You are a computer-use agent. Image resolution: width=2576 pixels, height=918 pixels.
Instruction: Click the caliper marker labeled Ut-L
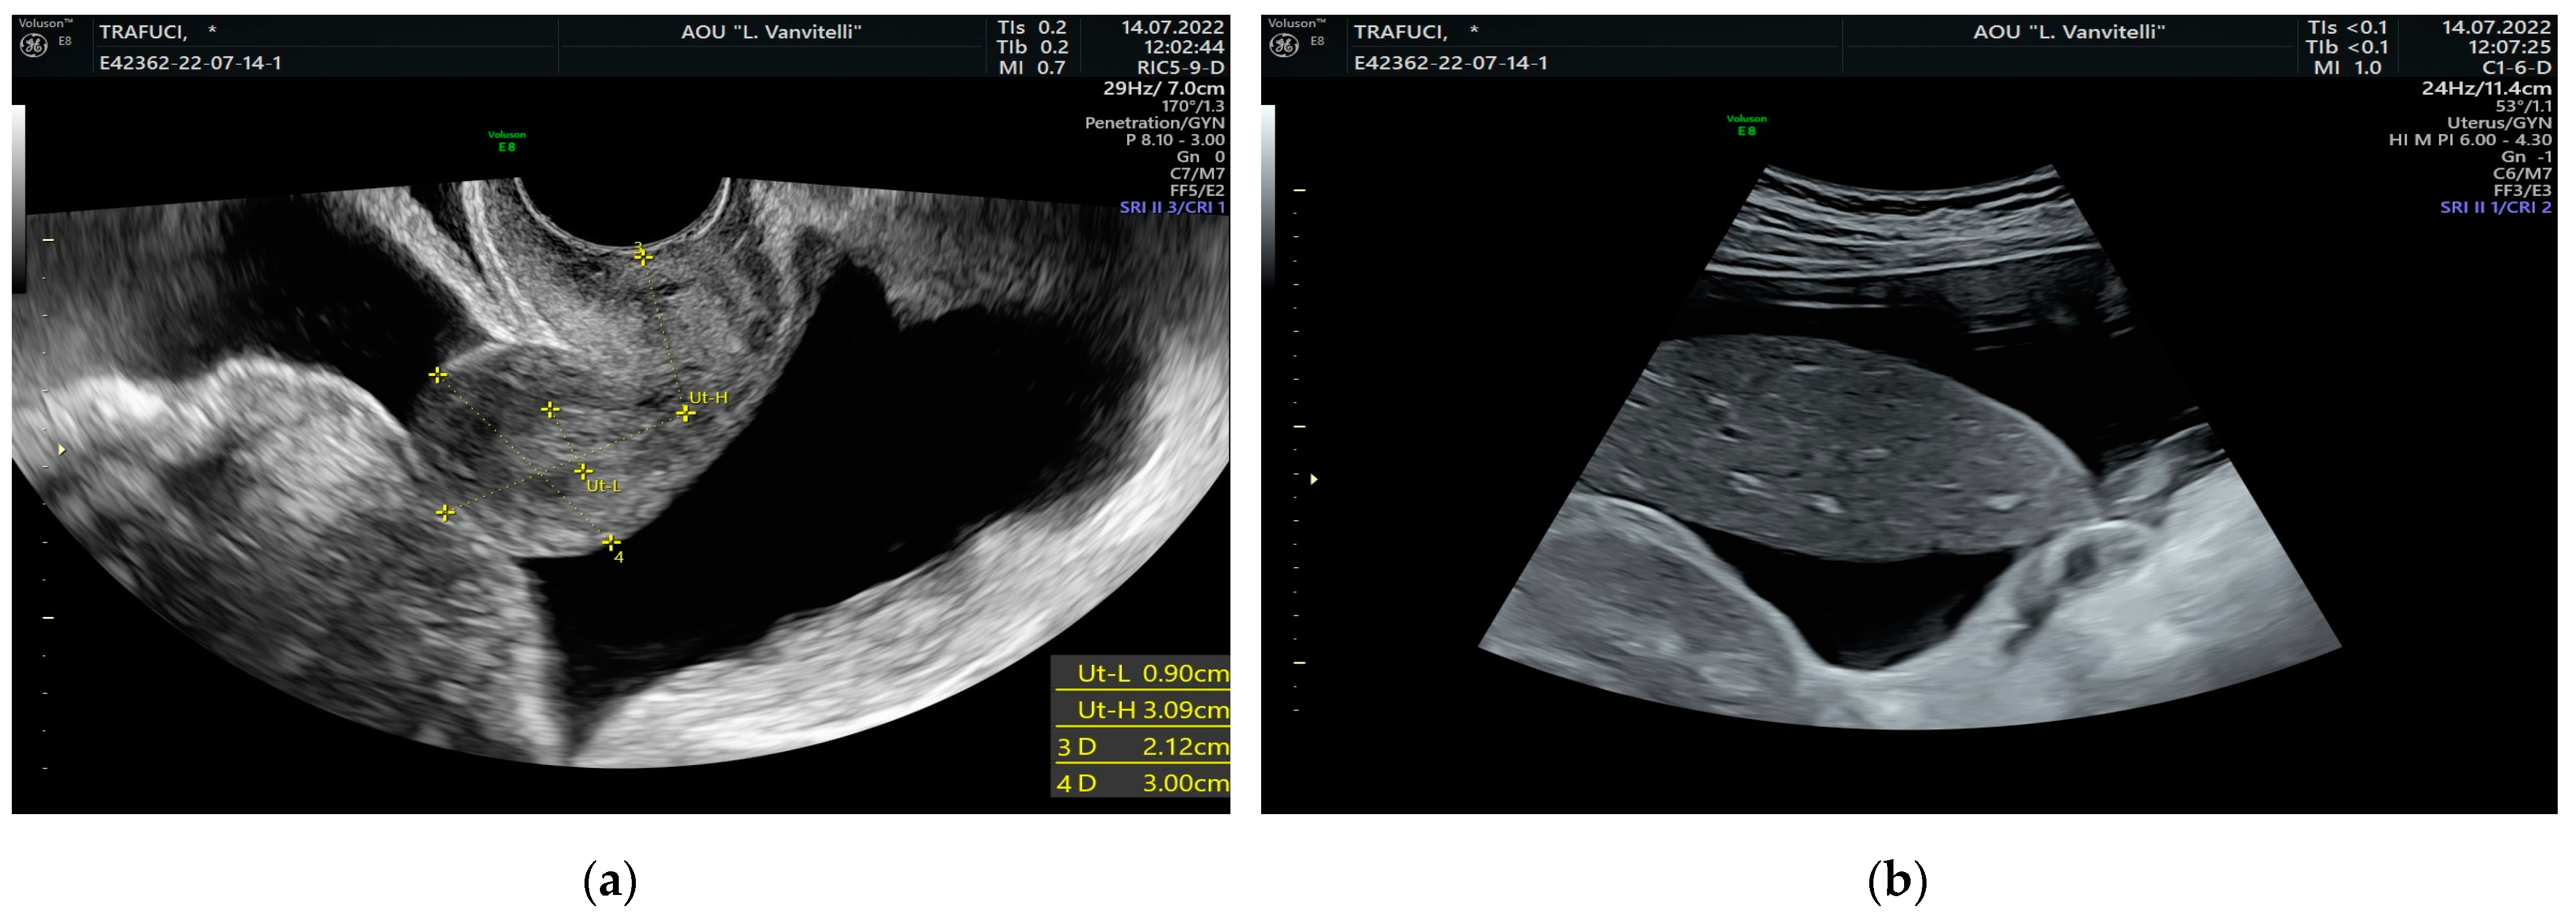coord(583,471)
